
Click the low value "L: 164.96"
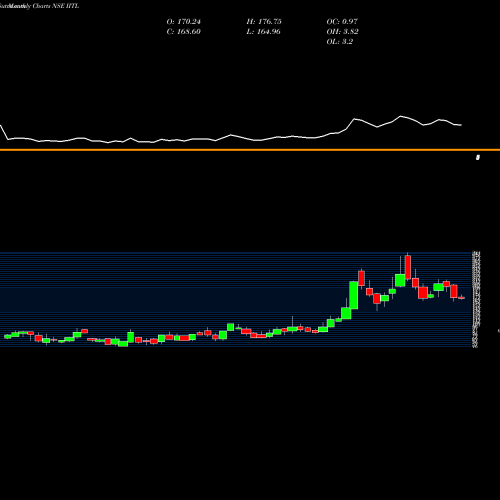tap(264, 32)
